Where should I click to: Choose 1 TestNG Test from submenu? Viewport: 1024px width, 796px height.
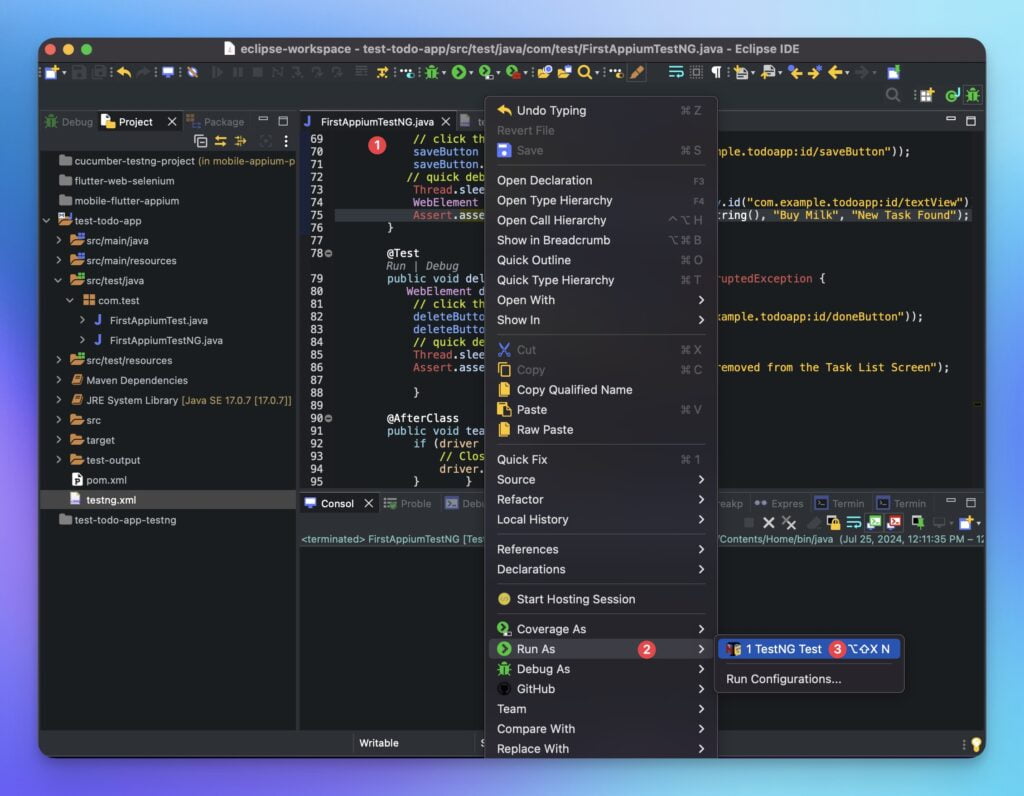(808, 648)
